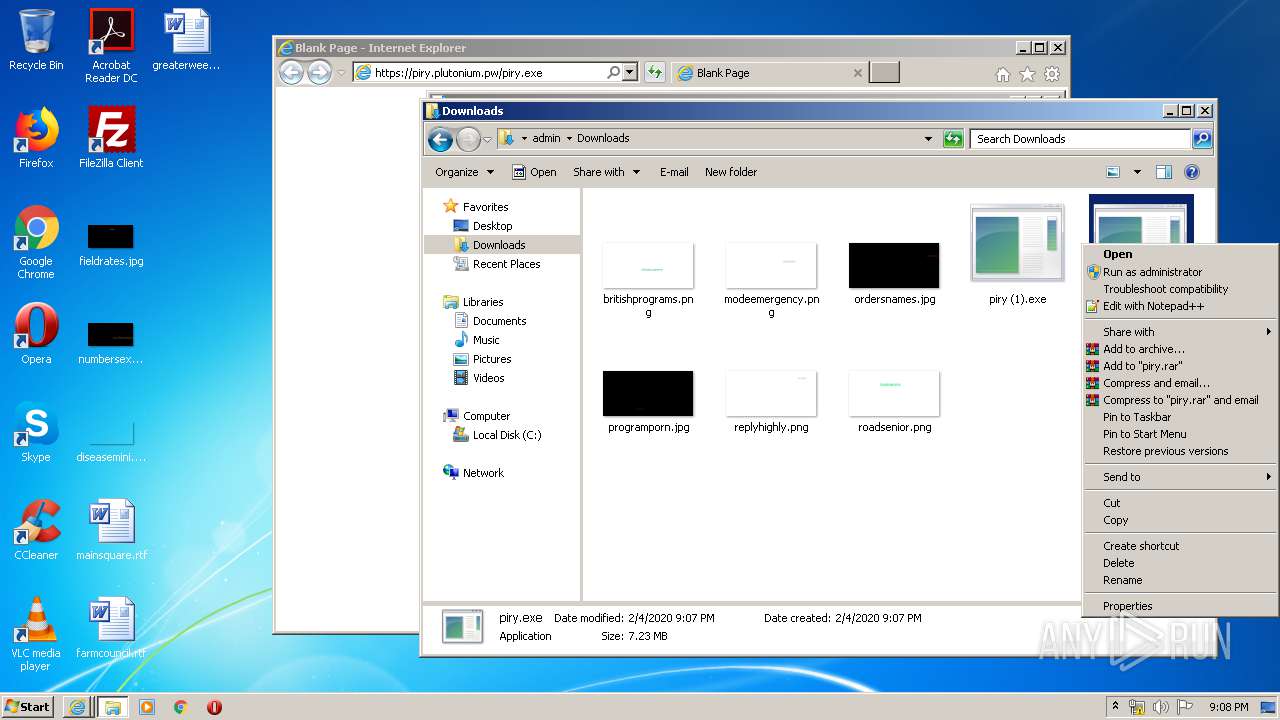Click the Search Downloads input field
The width and height of the screenshot is (1280, 720).
(x=1080, y=139)
